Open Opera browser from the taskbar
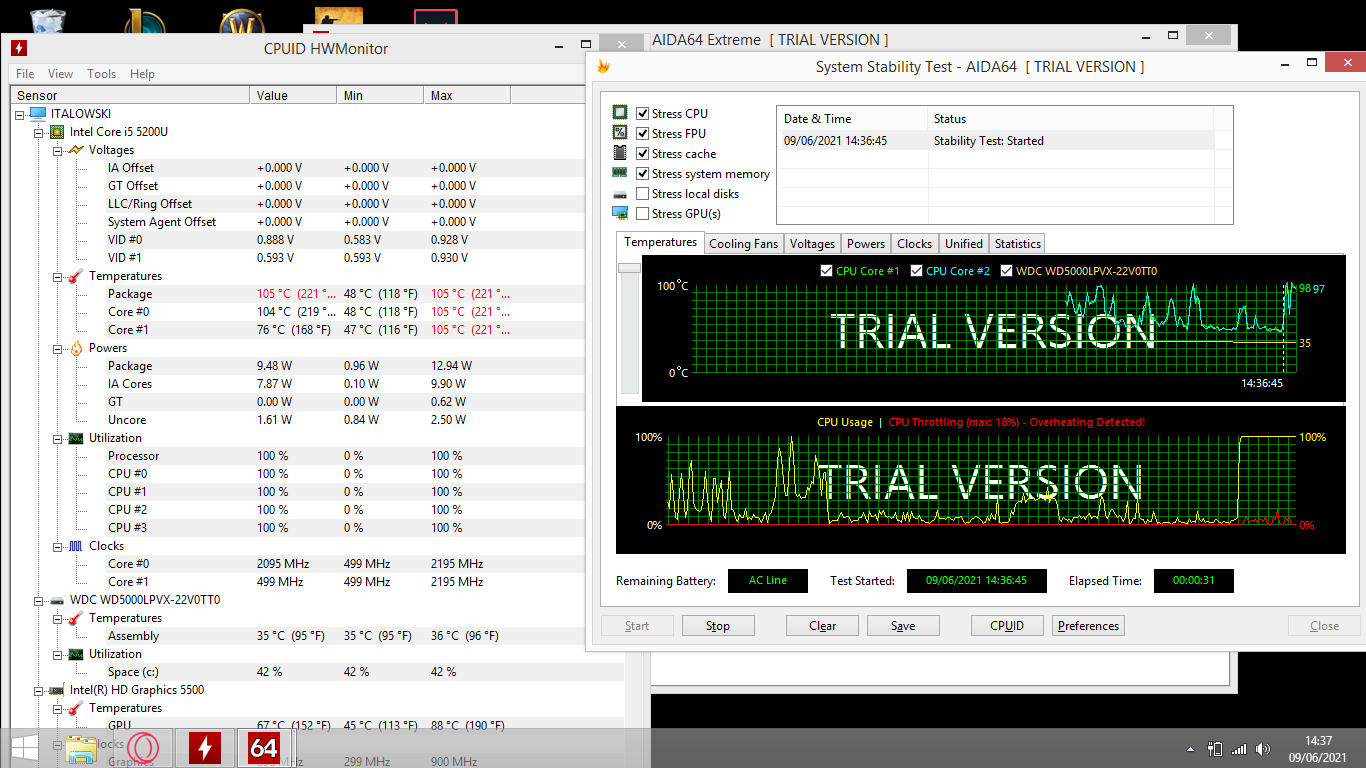Screen dimensions: 1366x768 click(143, 748)
